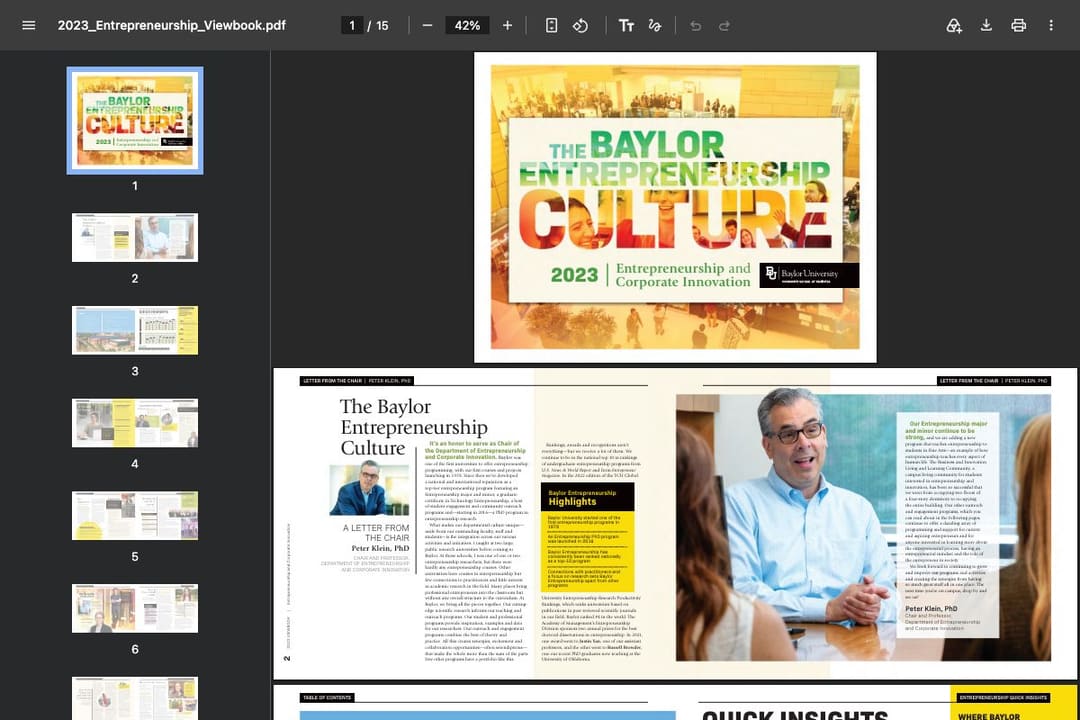Select the add text annotation tool

click(x=625, y=25)
